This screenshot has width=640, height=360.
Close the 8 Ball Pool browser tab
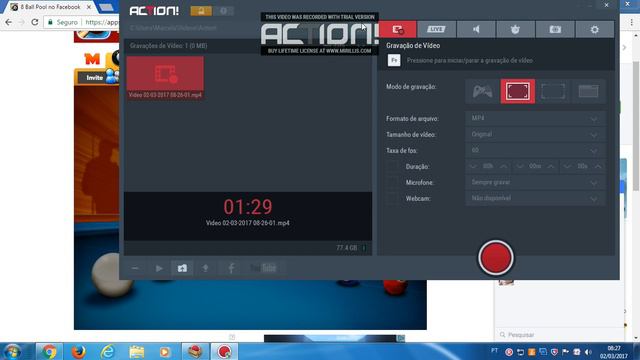89,7
